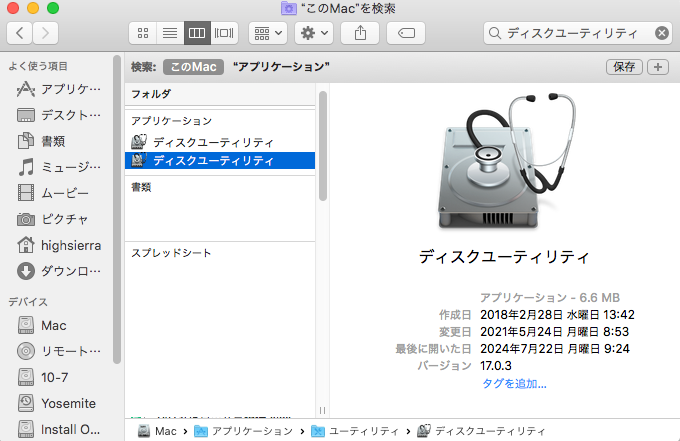
Task: Click the デバイス sidebar heading
Action: [x=28, y=302]
